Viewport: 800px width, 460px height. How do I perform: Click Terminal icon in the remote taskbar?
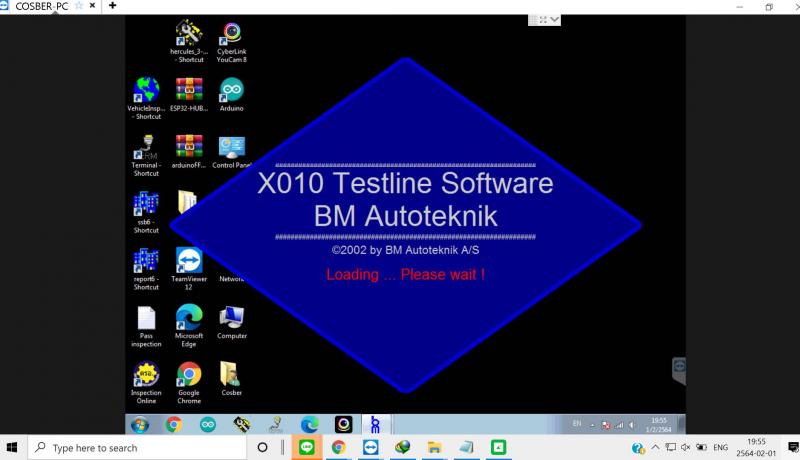(276, 424)
